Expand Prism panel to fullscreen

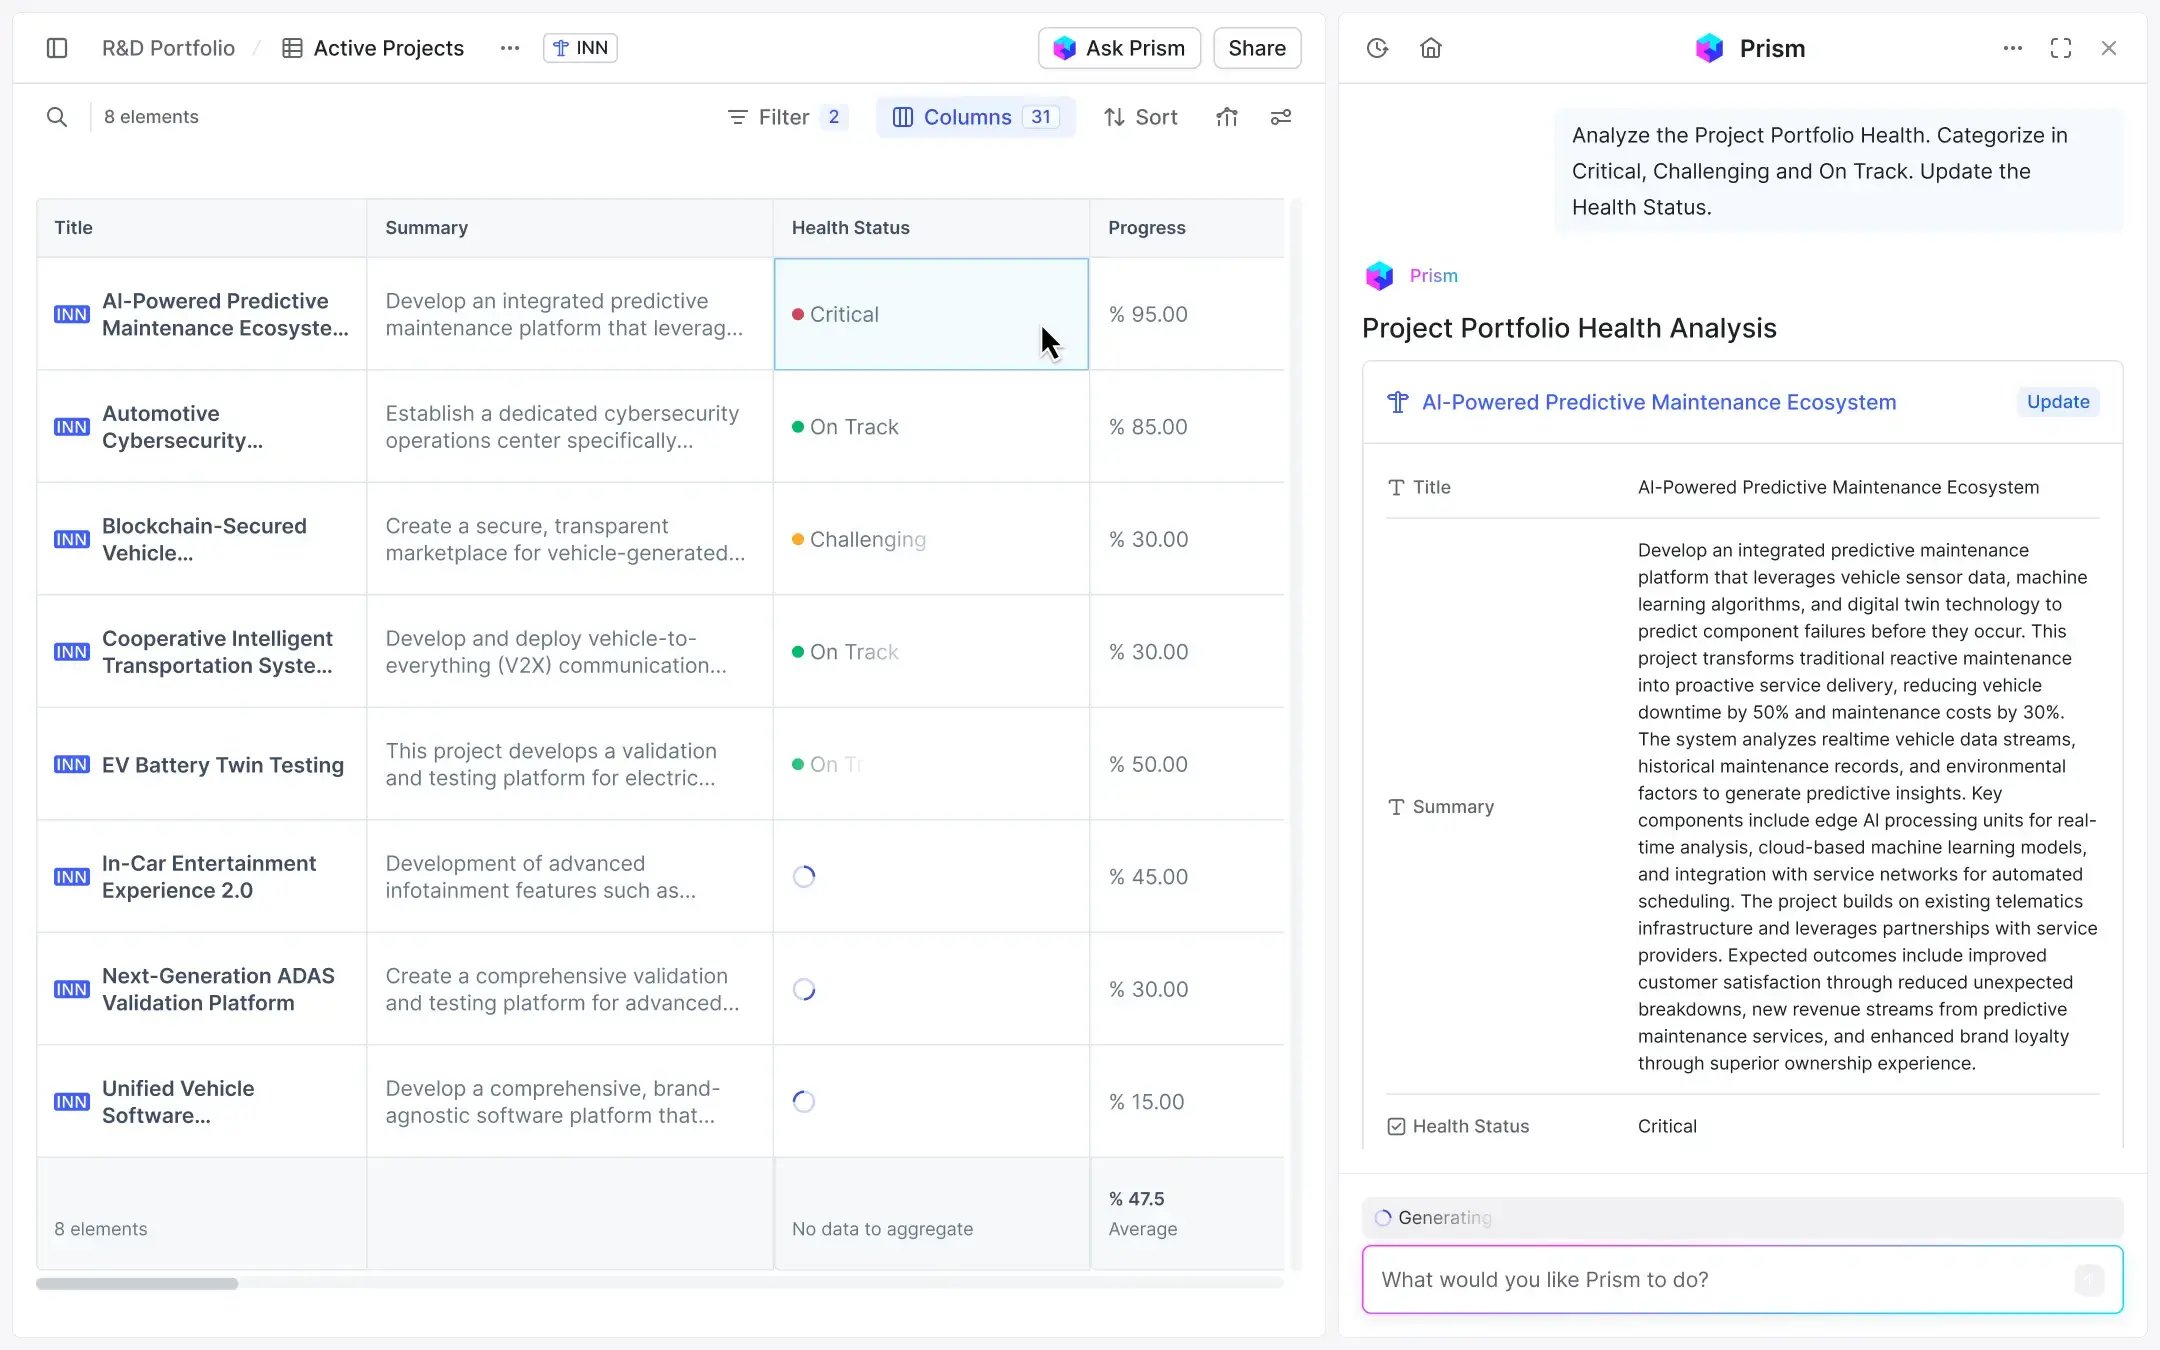click(x=2061, y=48)
